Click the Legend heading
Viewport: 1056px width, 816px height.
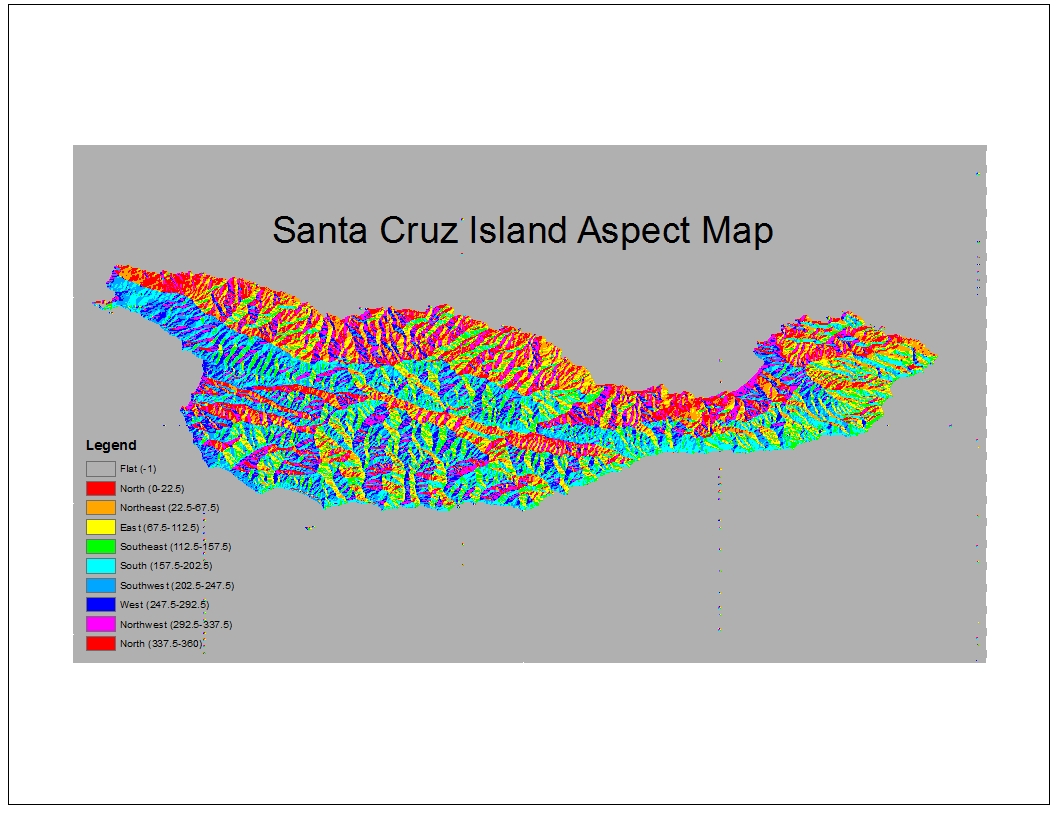(x=111, y=445)
